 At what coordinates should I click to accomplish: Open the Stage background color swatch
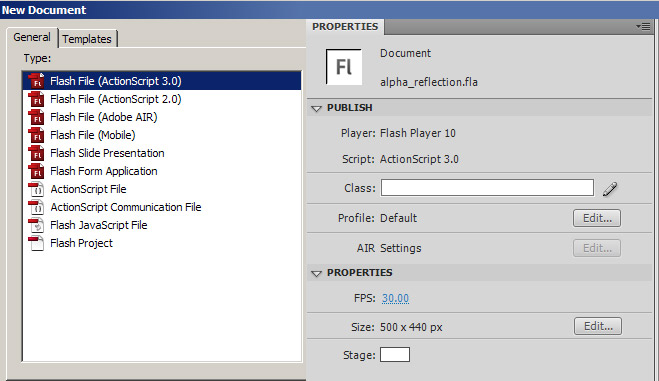point(395,355)
